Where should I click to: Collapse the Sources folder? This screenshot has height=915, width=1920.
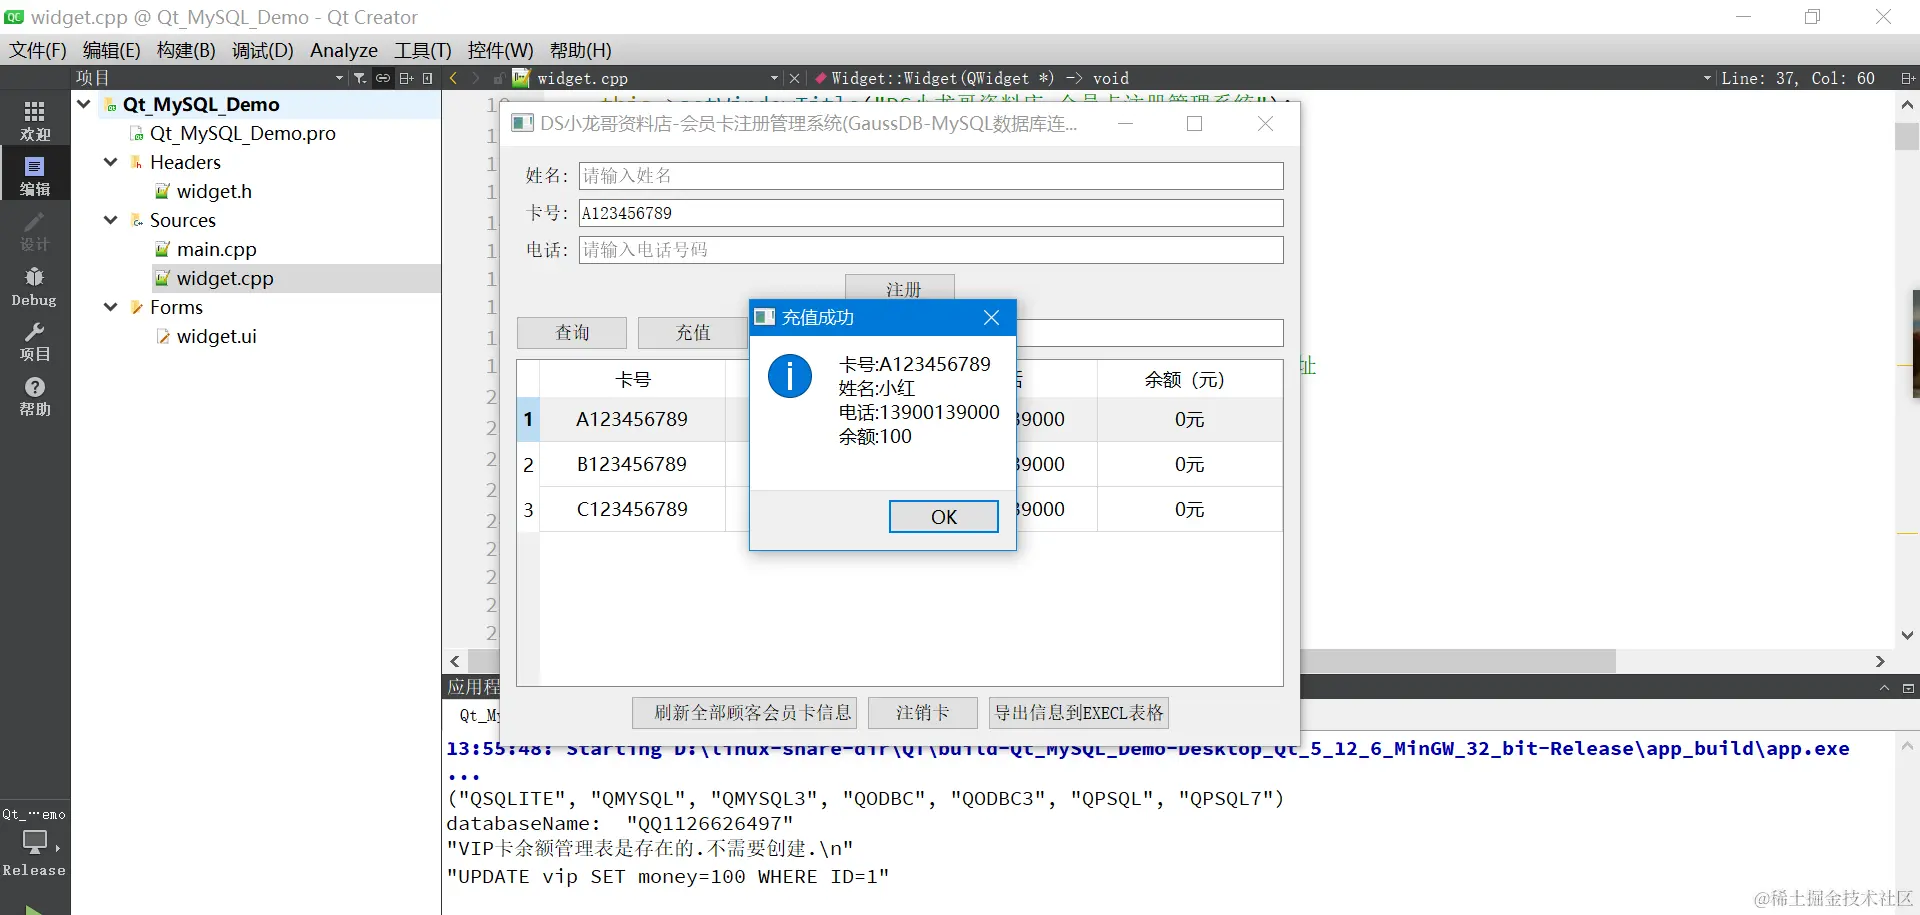111,220
